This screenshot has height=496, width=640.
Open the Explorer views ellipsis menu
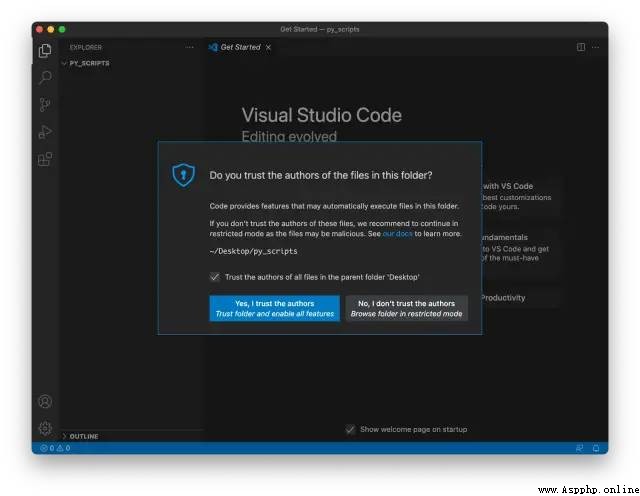click(x=189, y=47)
